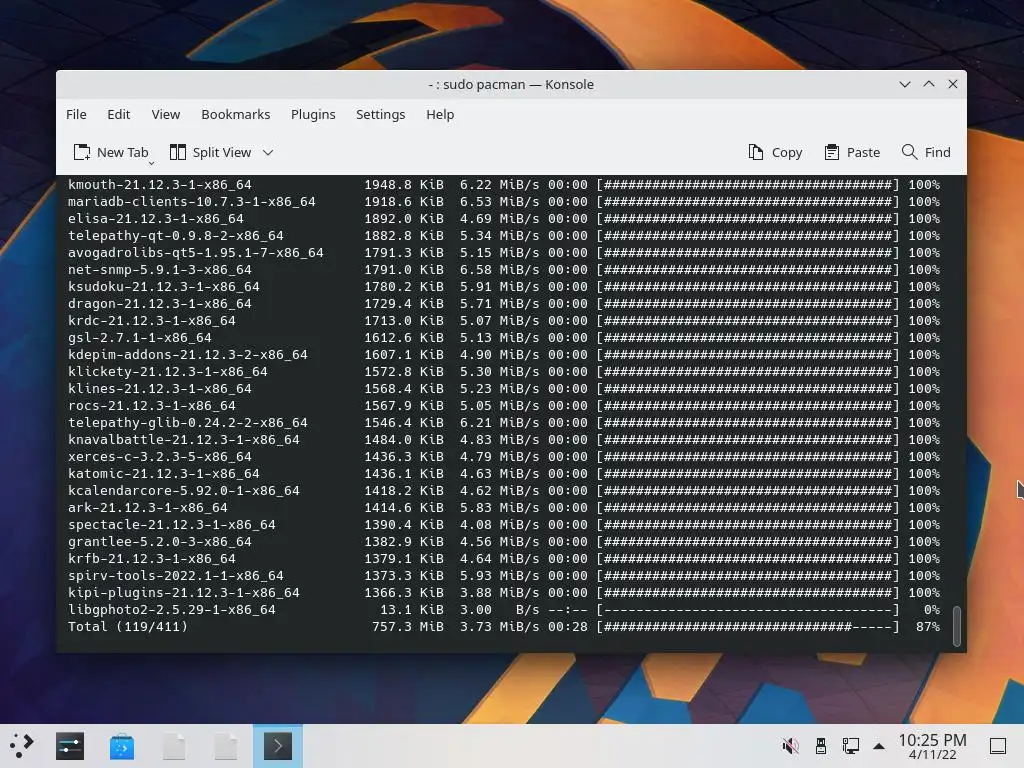This screenshot has height=768, width=1024.
Task: Click the Paste toolbar button
Action: coord(852,152)
